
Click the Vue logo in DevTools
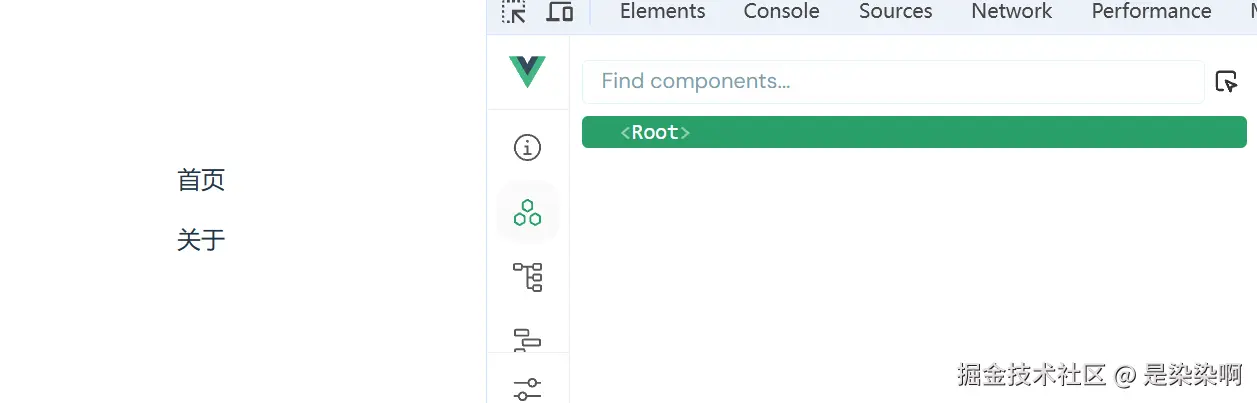point(527,72)
